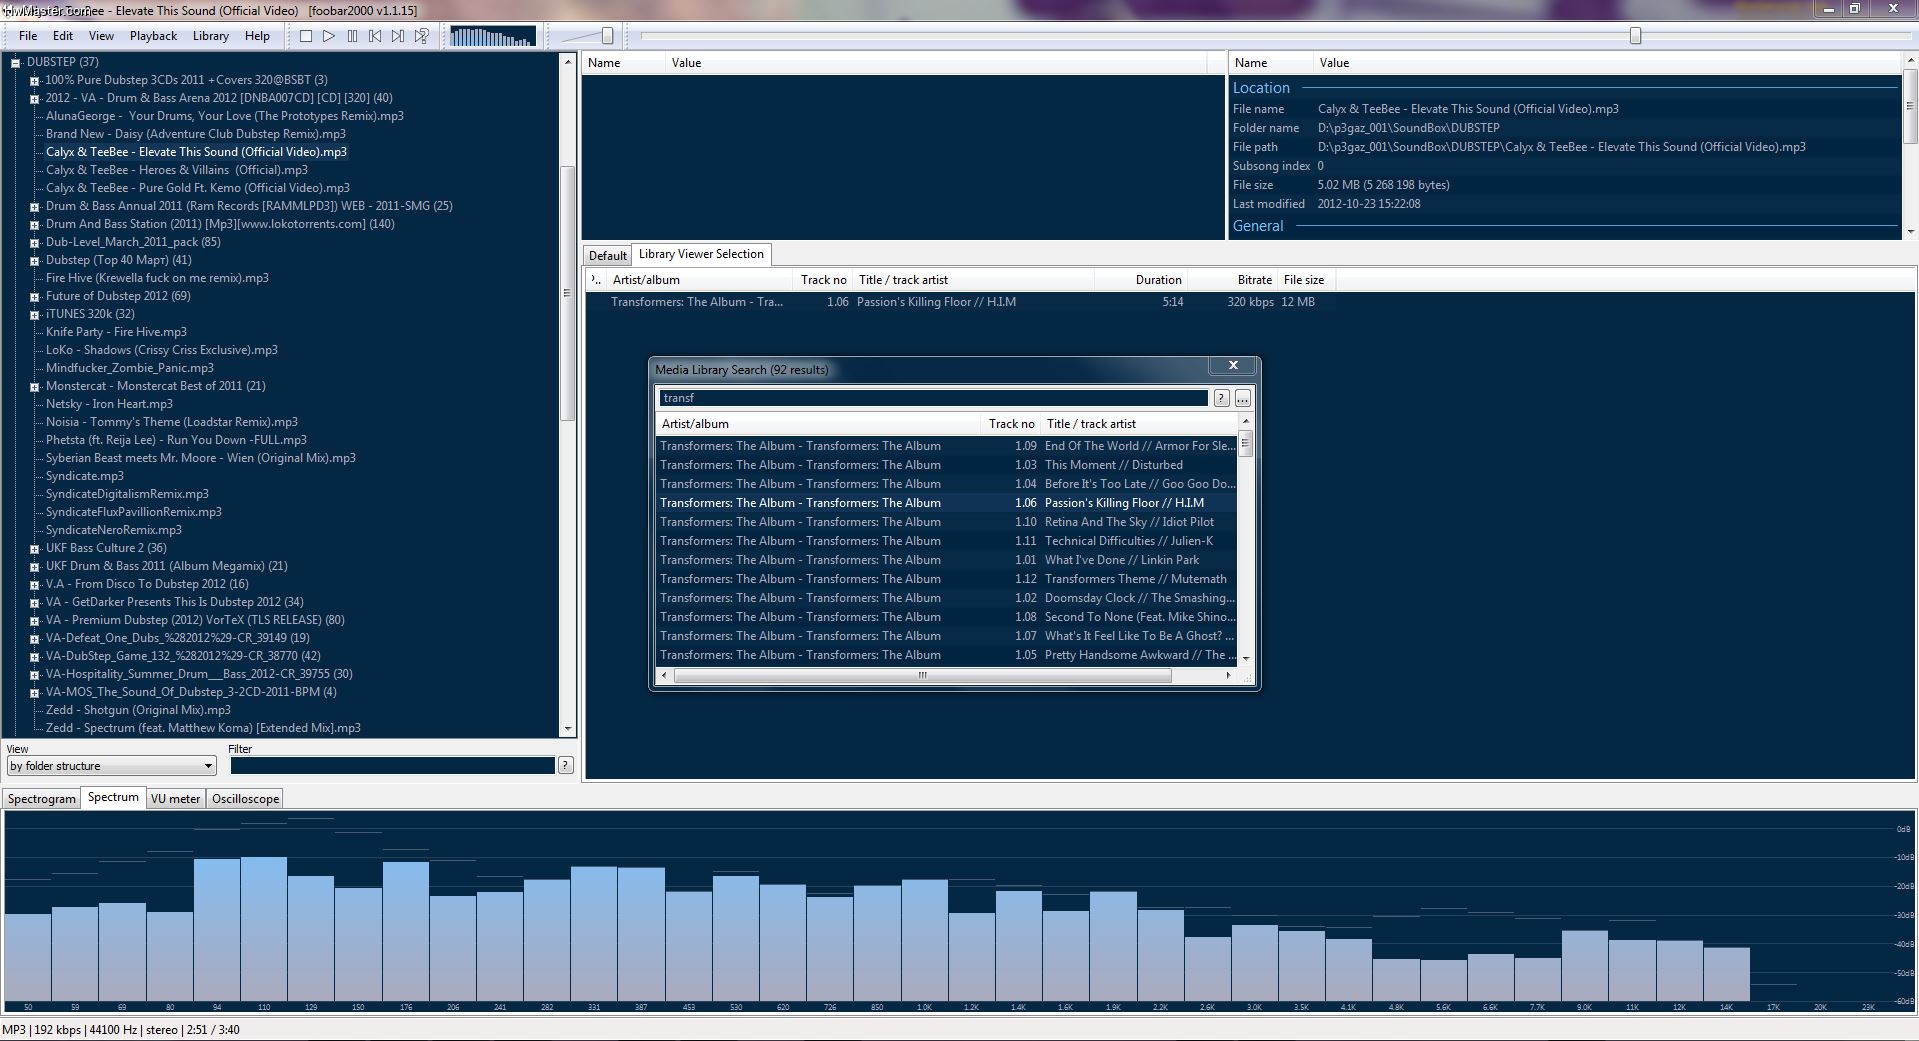Open the Playback menu
This screenshot has width=1919, height=1041.
pos(153,36)
